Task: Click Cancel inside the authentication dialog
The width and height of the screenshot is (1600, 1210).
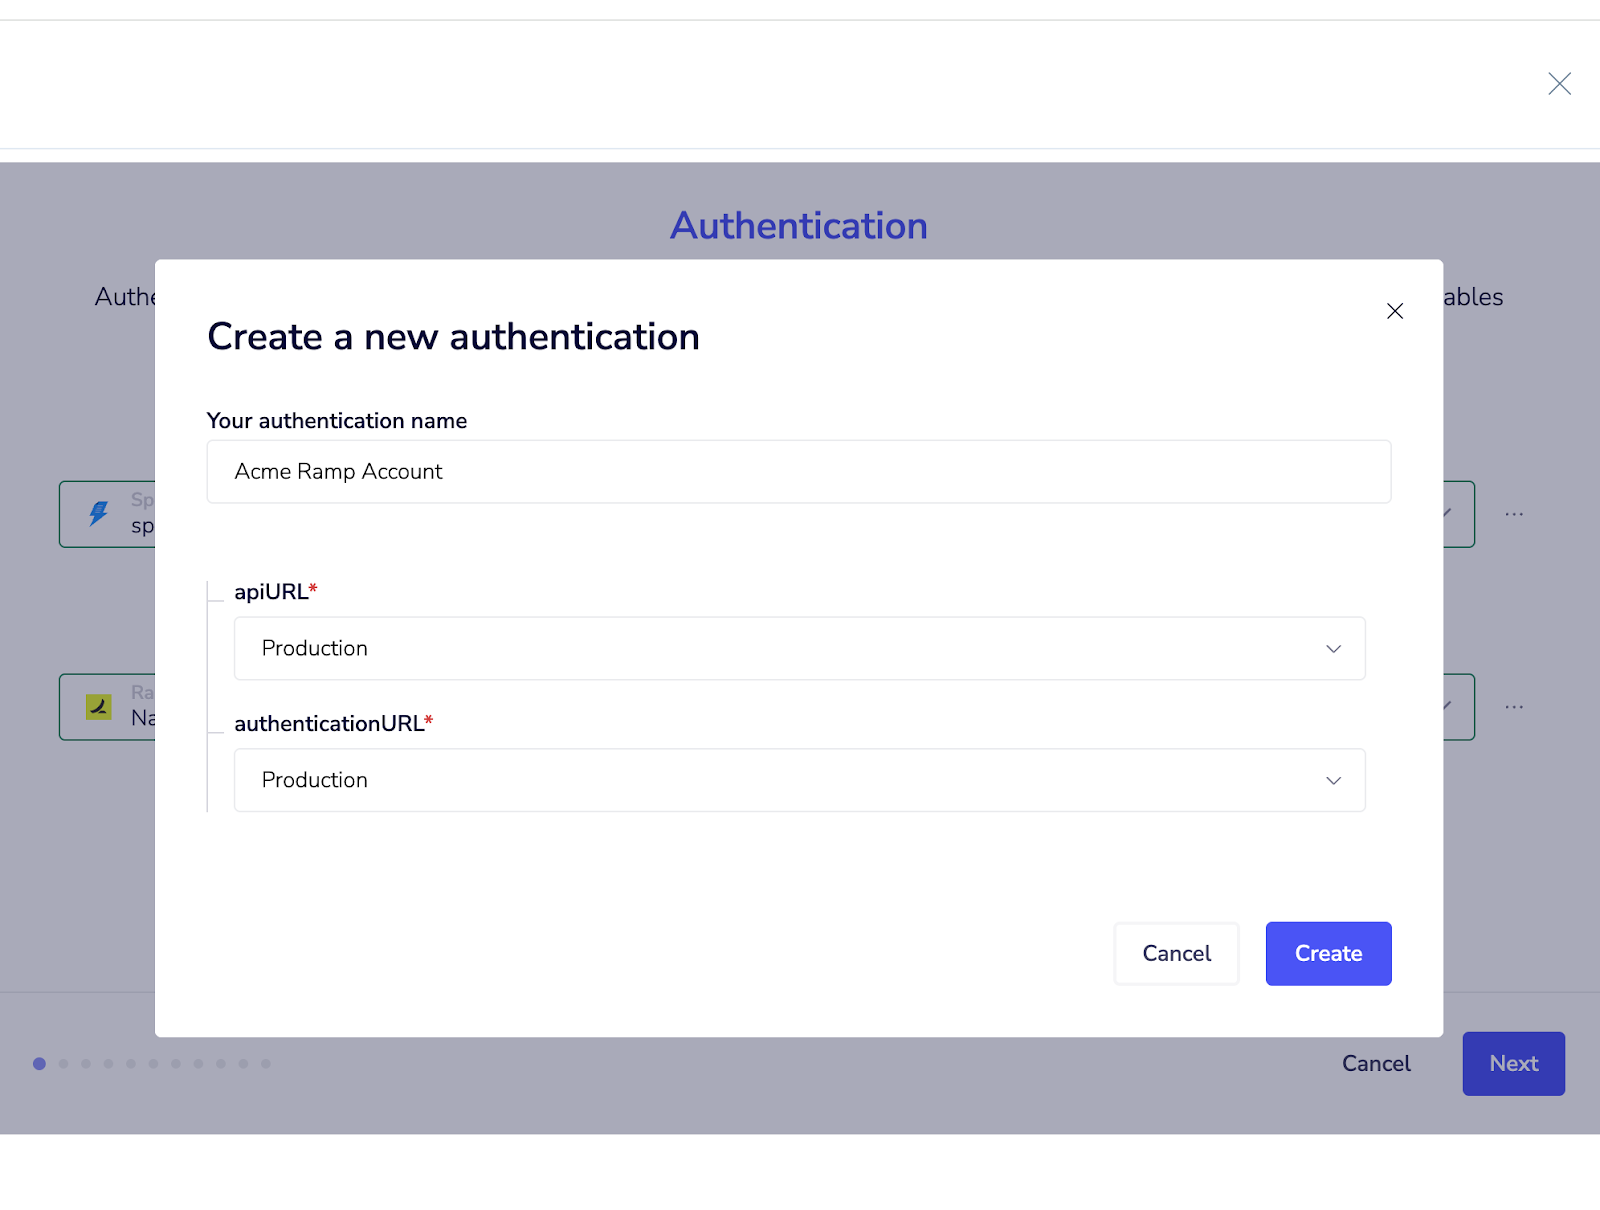Action: point(1176,954)
